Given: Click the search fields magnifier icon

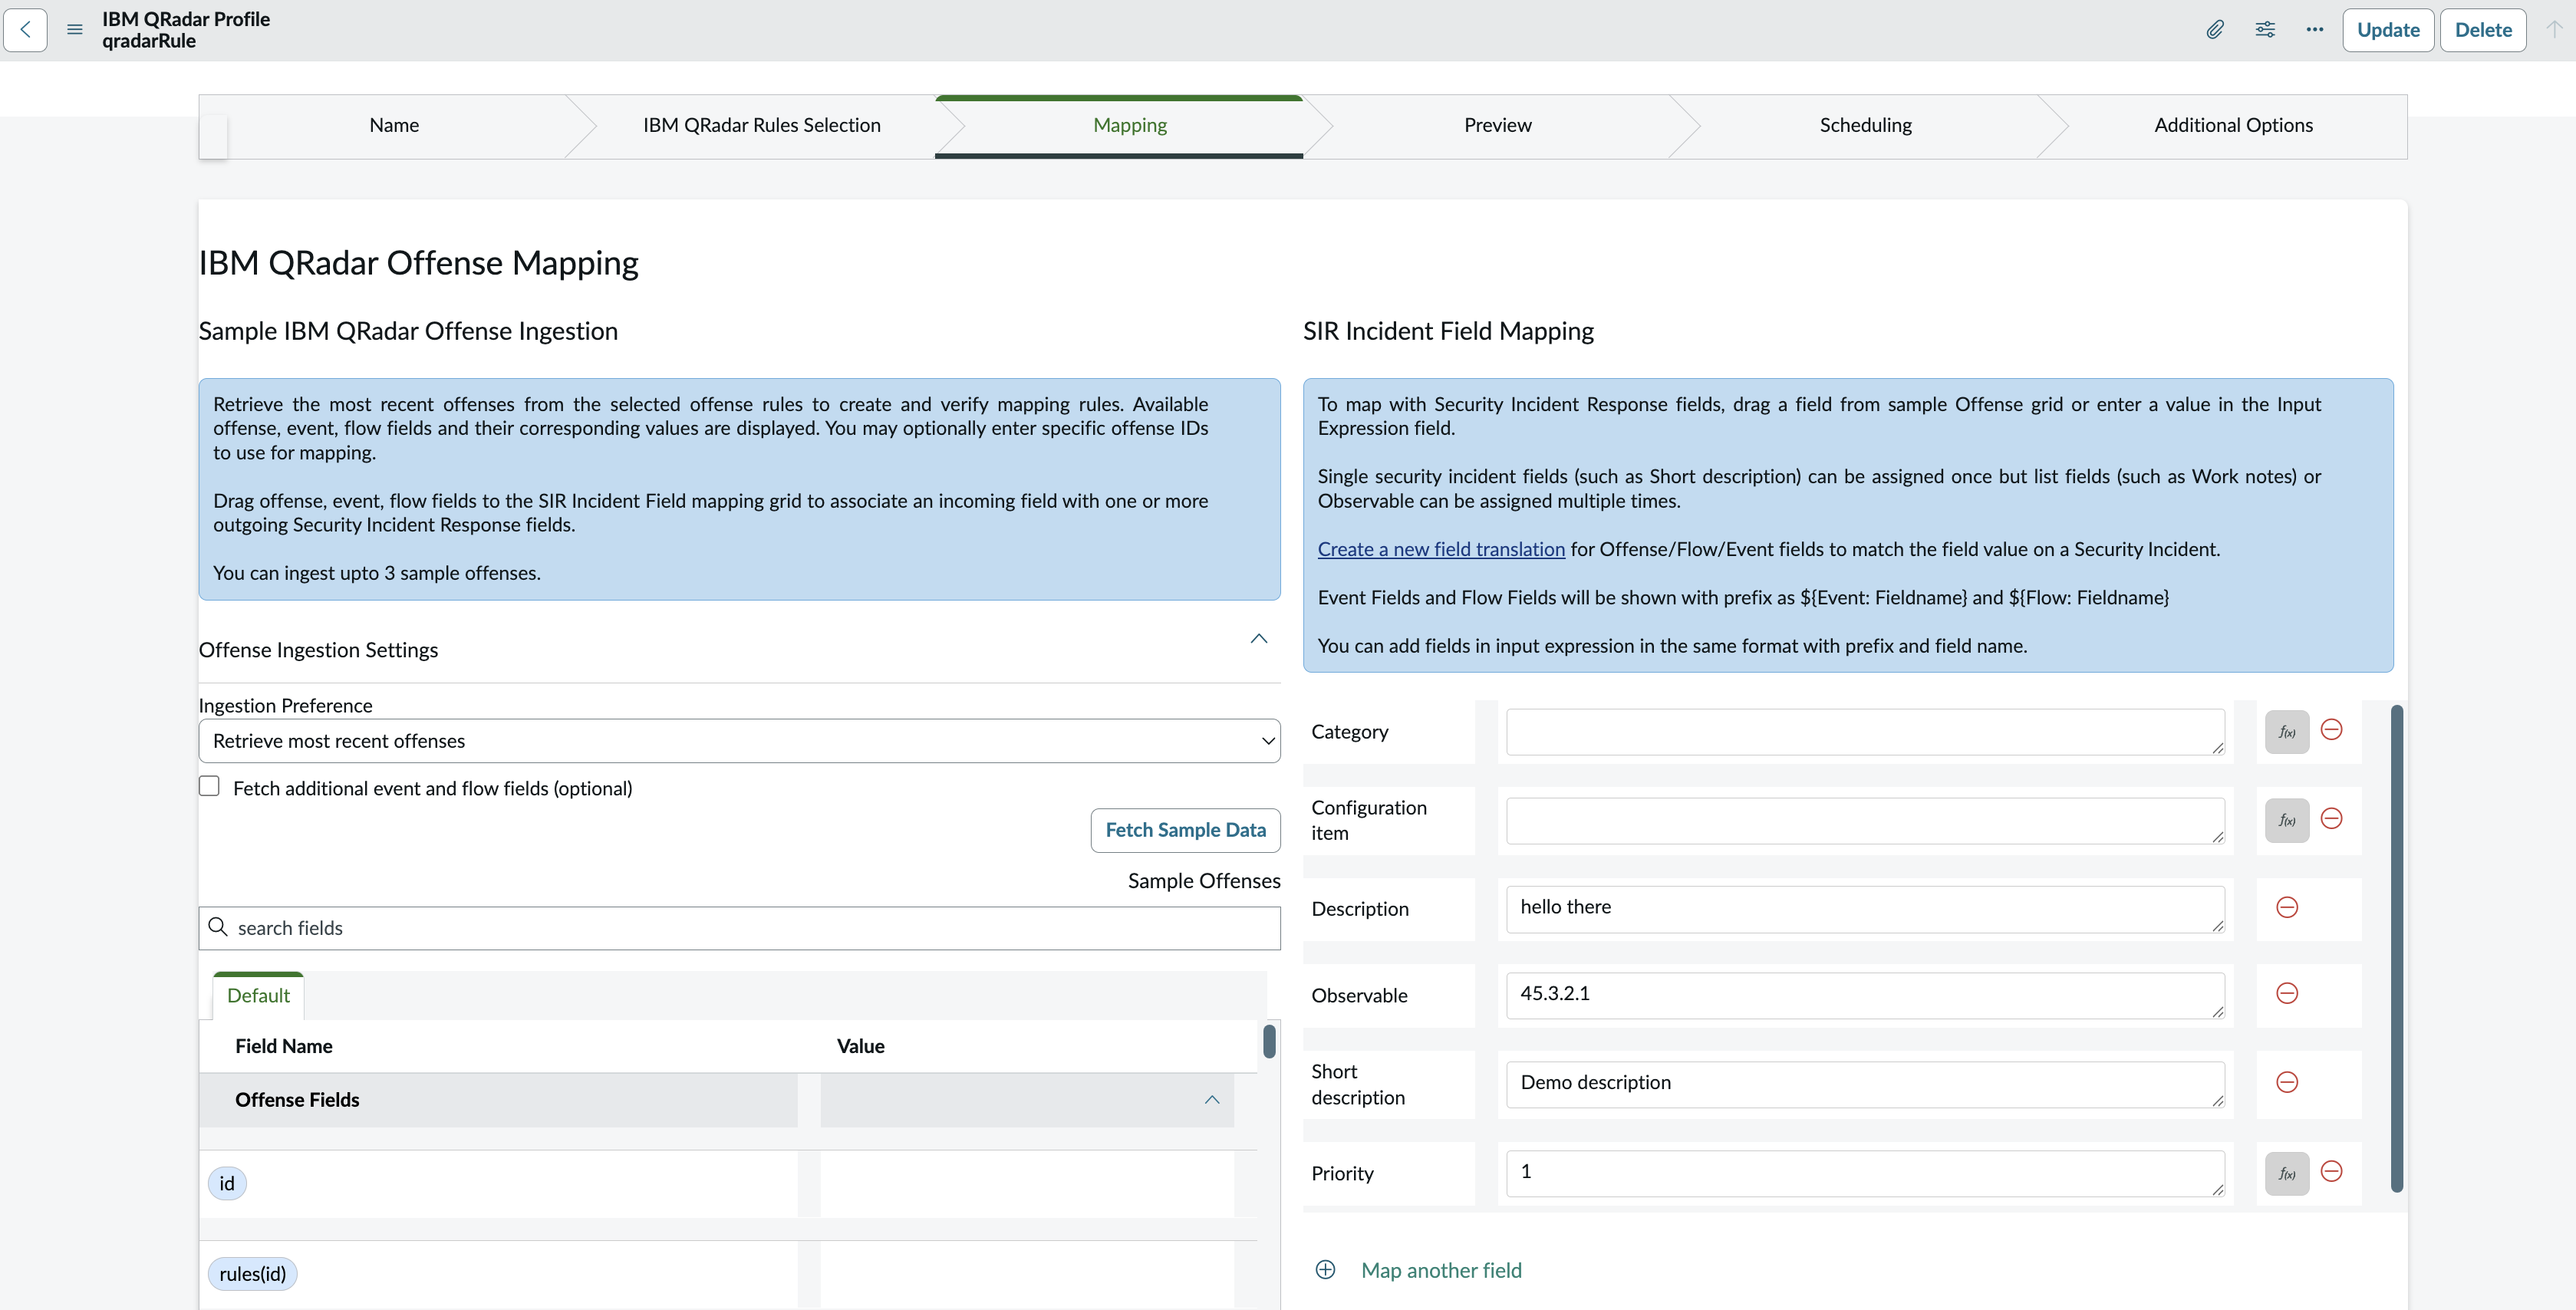Looking at the screenshot, I should tap(218, 927).
